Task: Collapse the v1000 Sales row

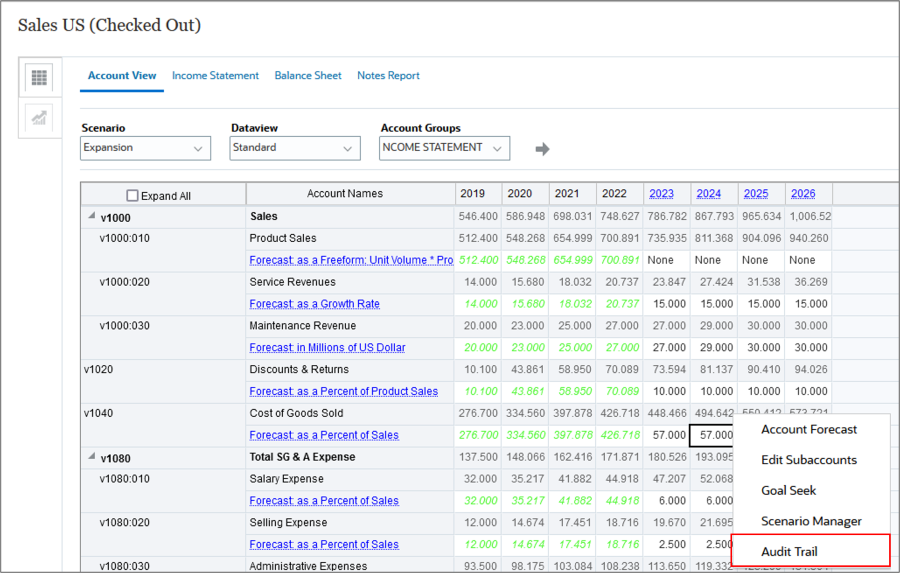Action: tap(91, 216)
